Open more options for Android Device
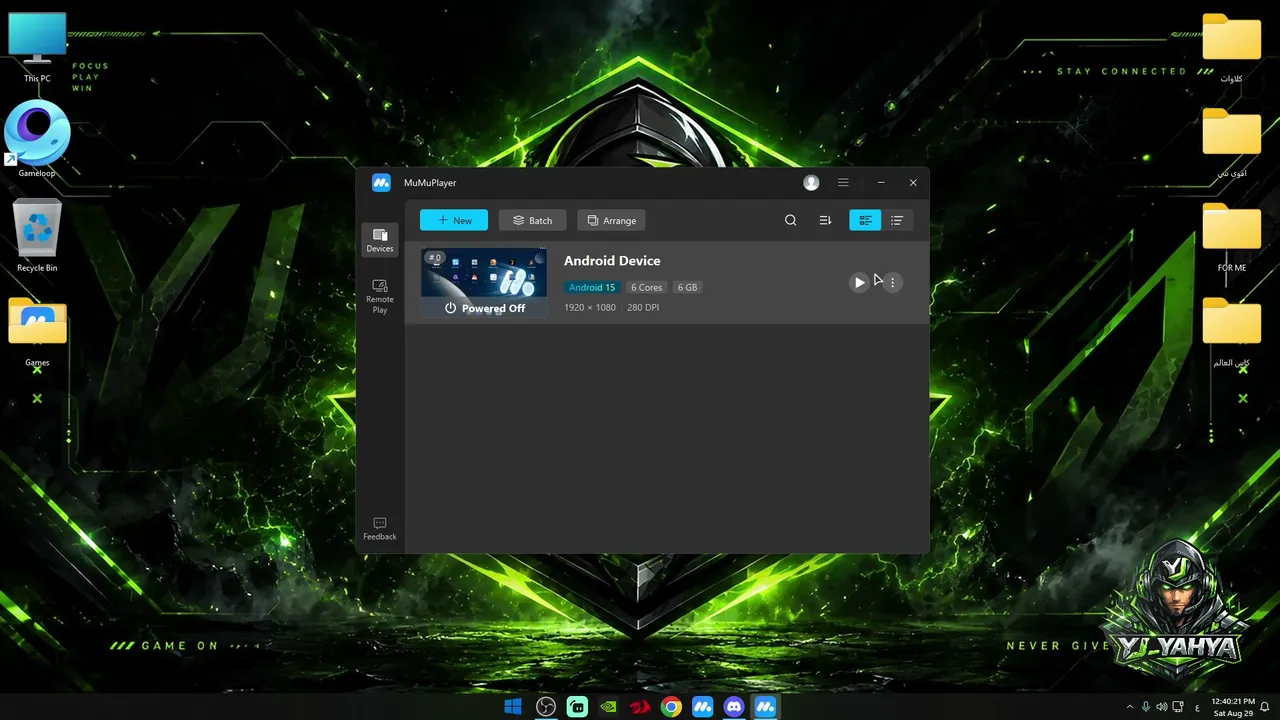1280x720 pixels. coord(893,283)
